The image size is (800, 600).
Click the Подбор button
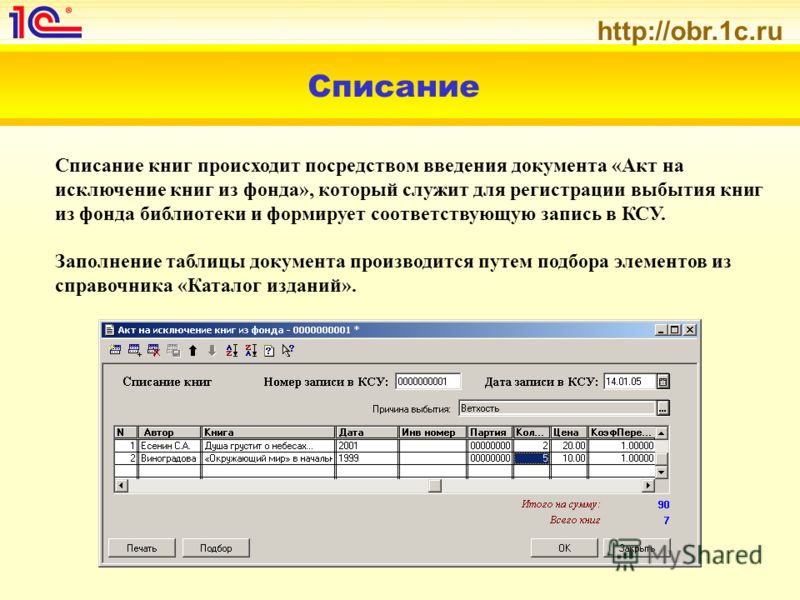tap(216, 548)
